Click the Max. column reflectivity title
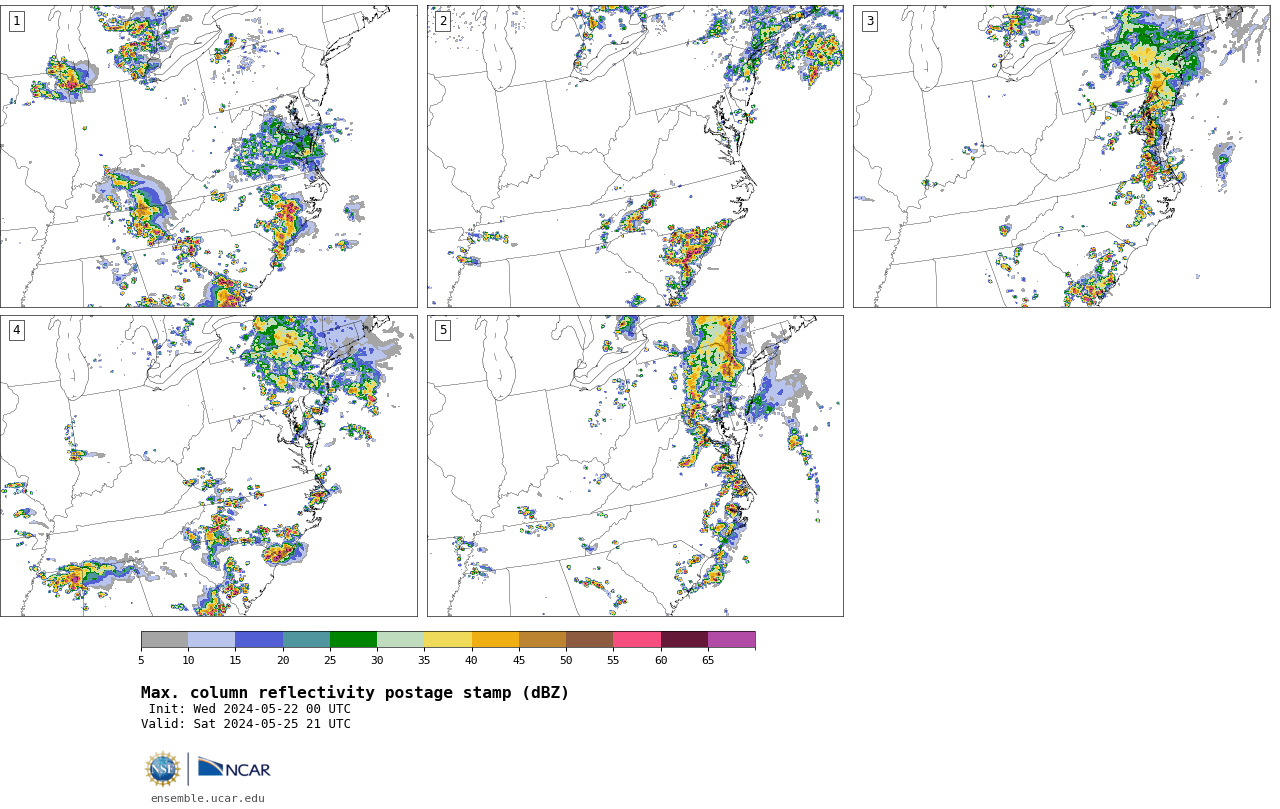Image resolution: width=1280 pixels, height=809 pixels. (x=355, y=693)
